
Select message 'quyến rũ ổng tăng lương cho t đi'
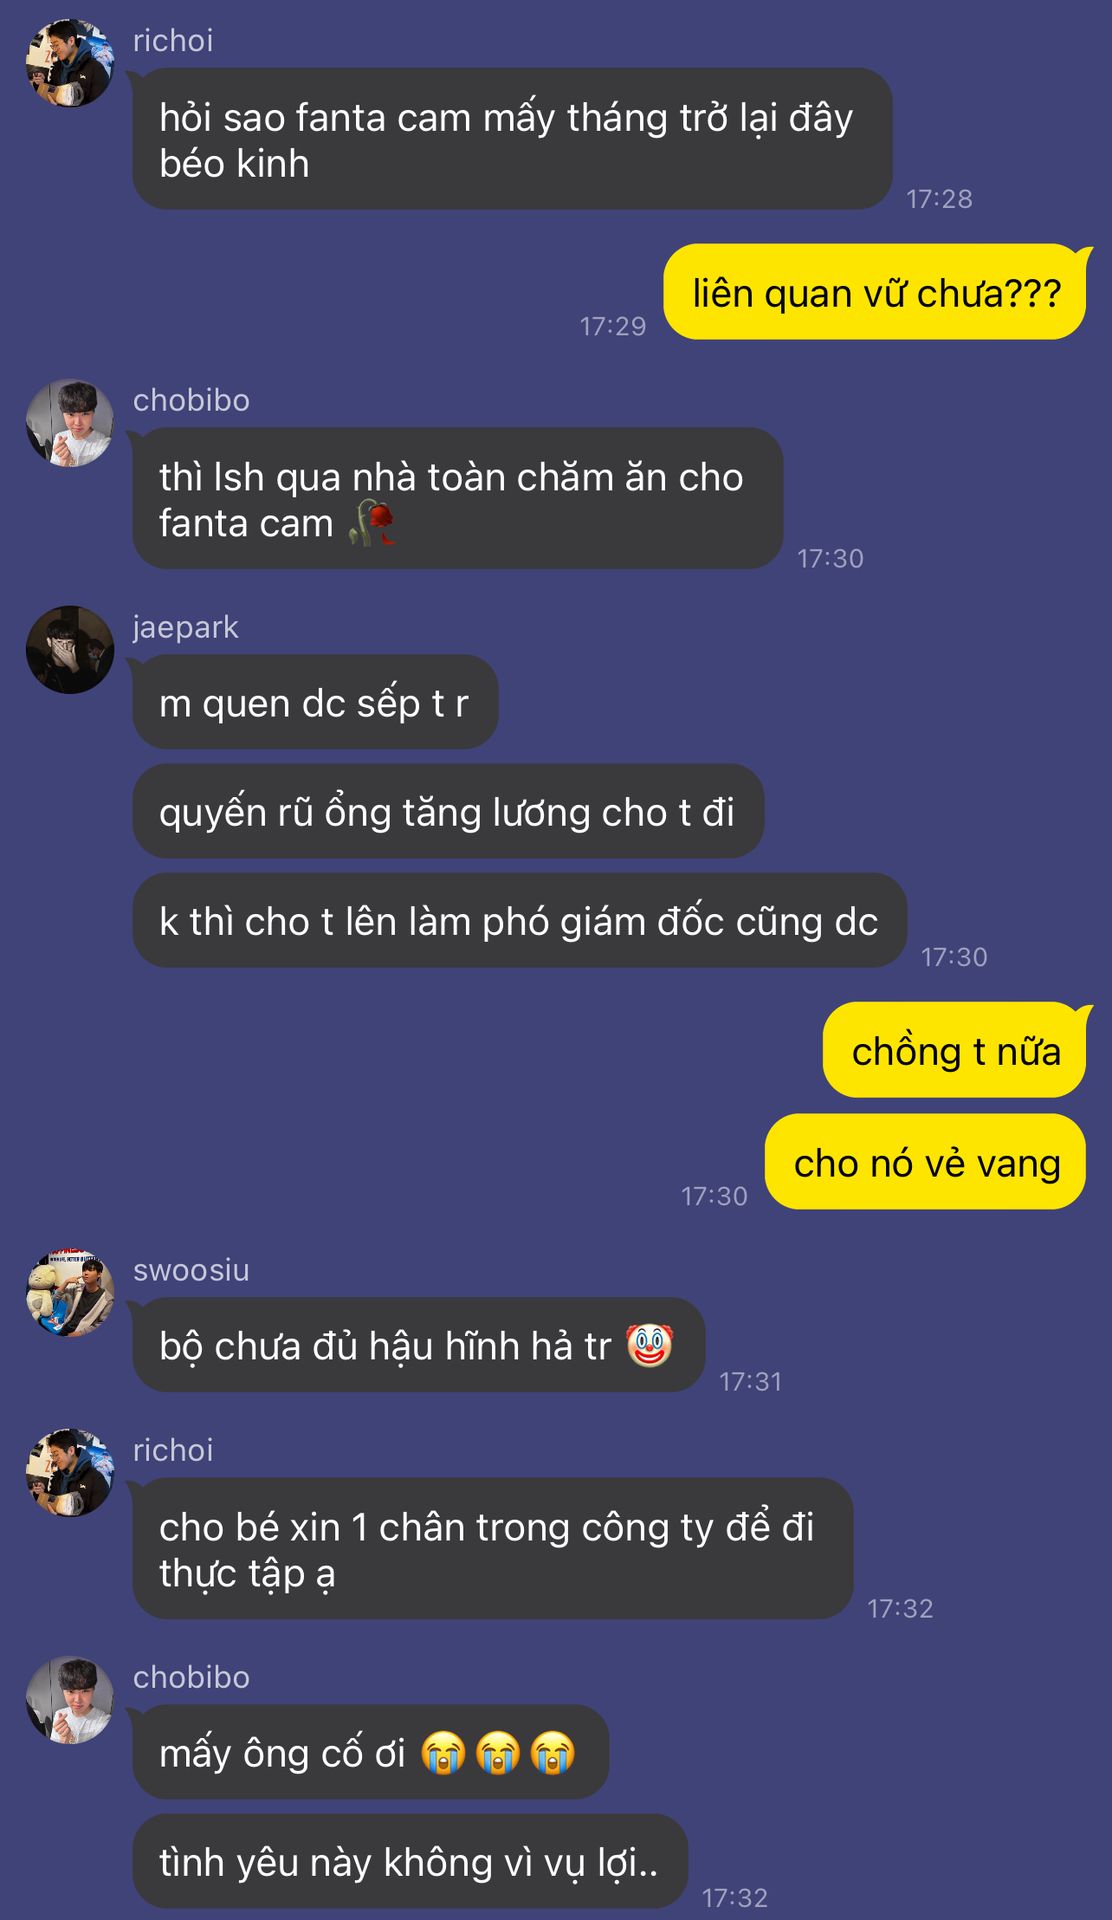448,811
